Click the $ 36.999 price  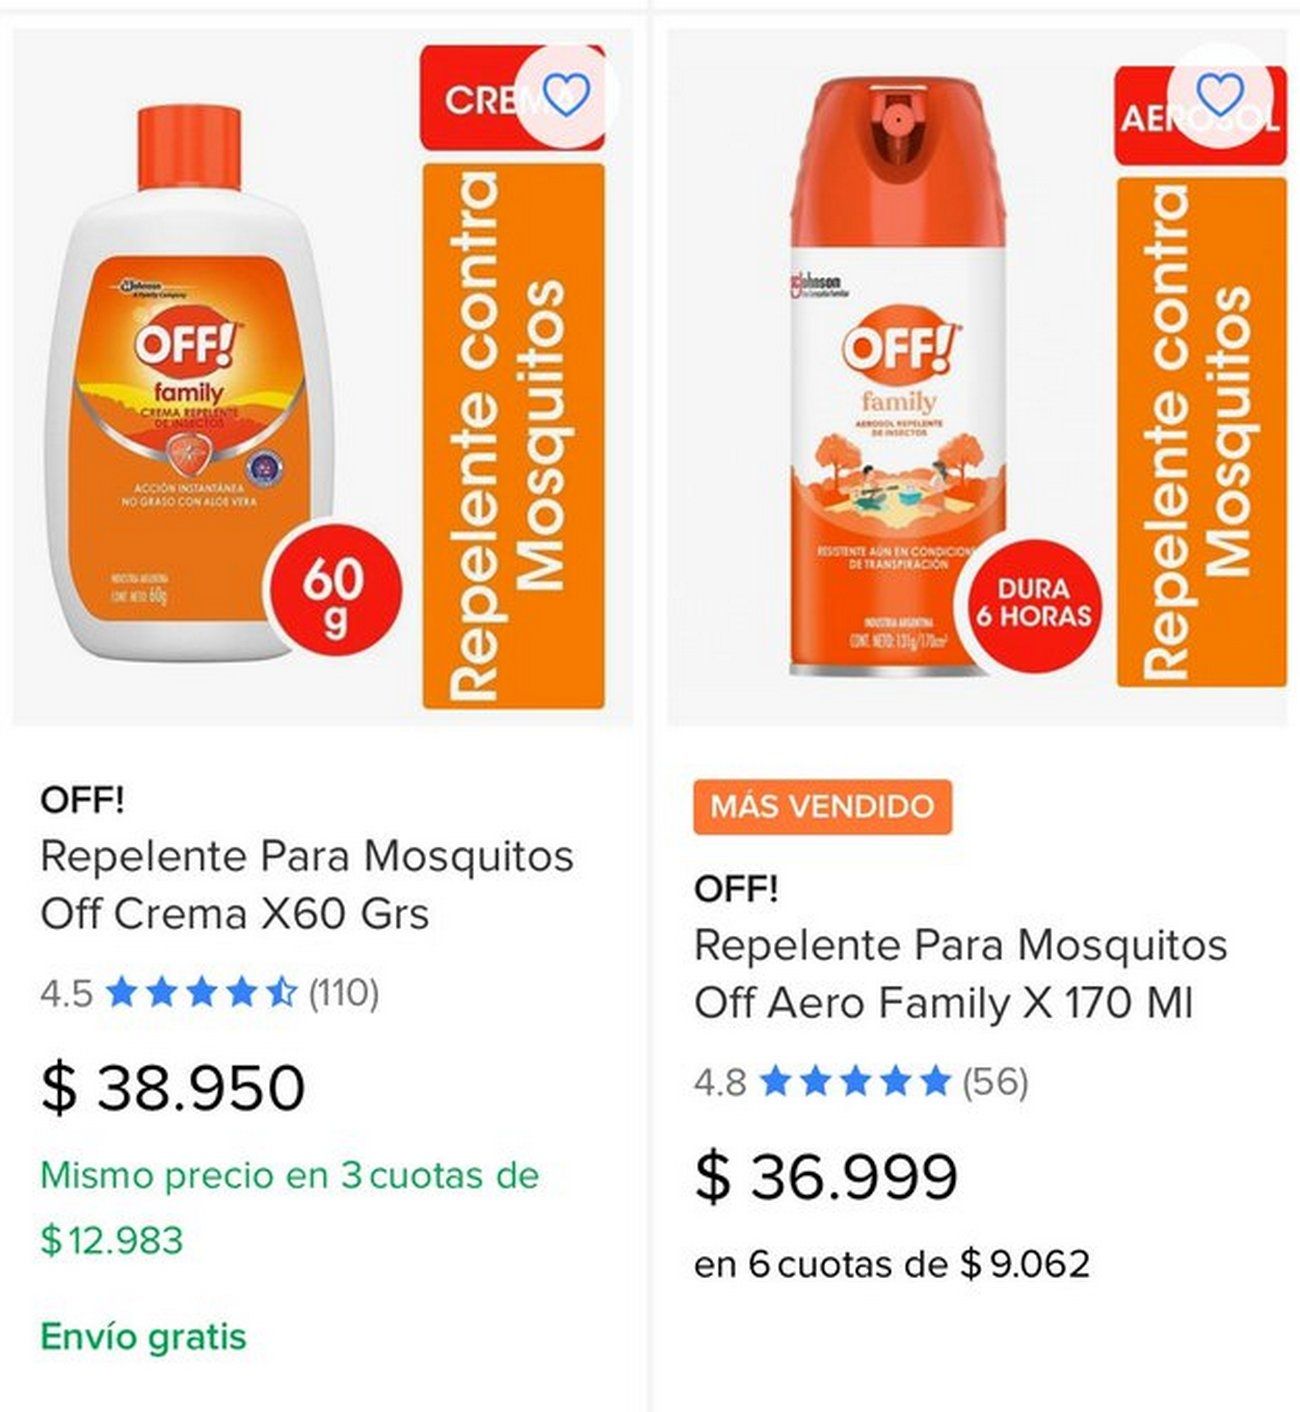click(826, 1176)
